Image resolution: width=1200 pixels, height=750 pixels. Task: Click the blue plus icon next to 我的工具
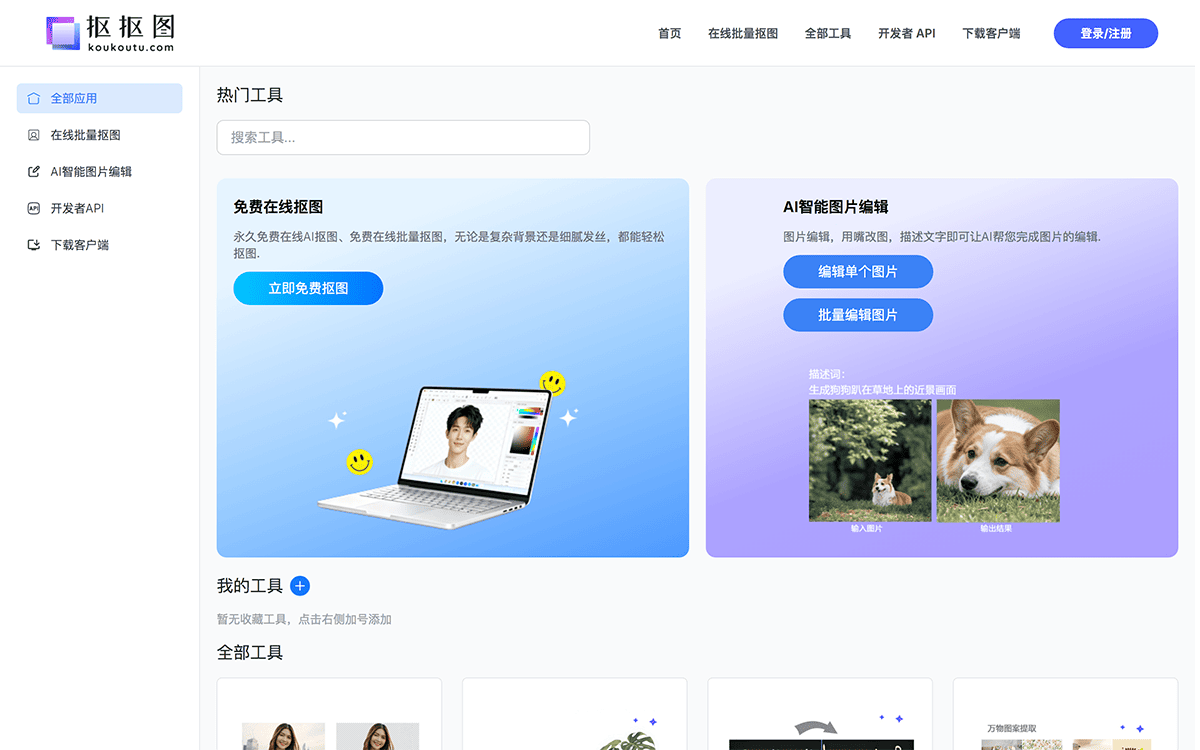[x=299, y=585]
